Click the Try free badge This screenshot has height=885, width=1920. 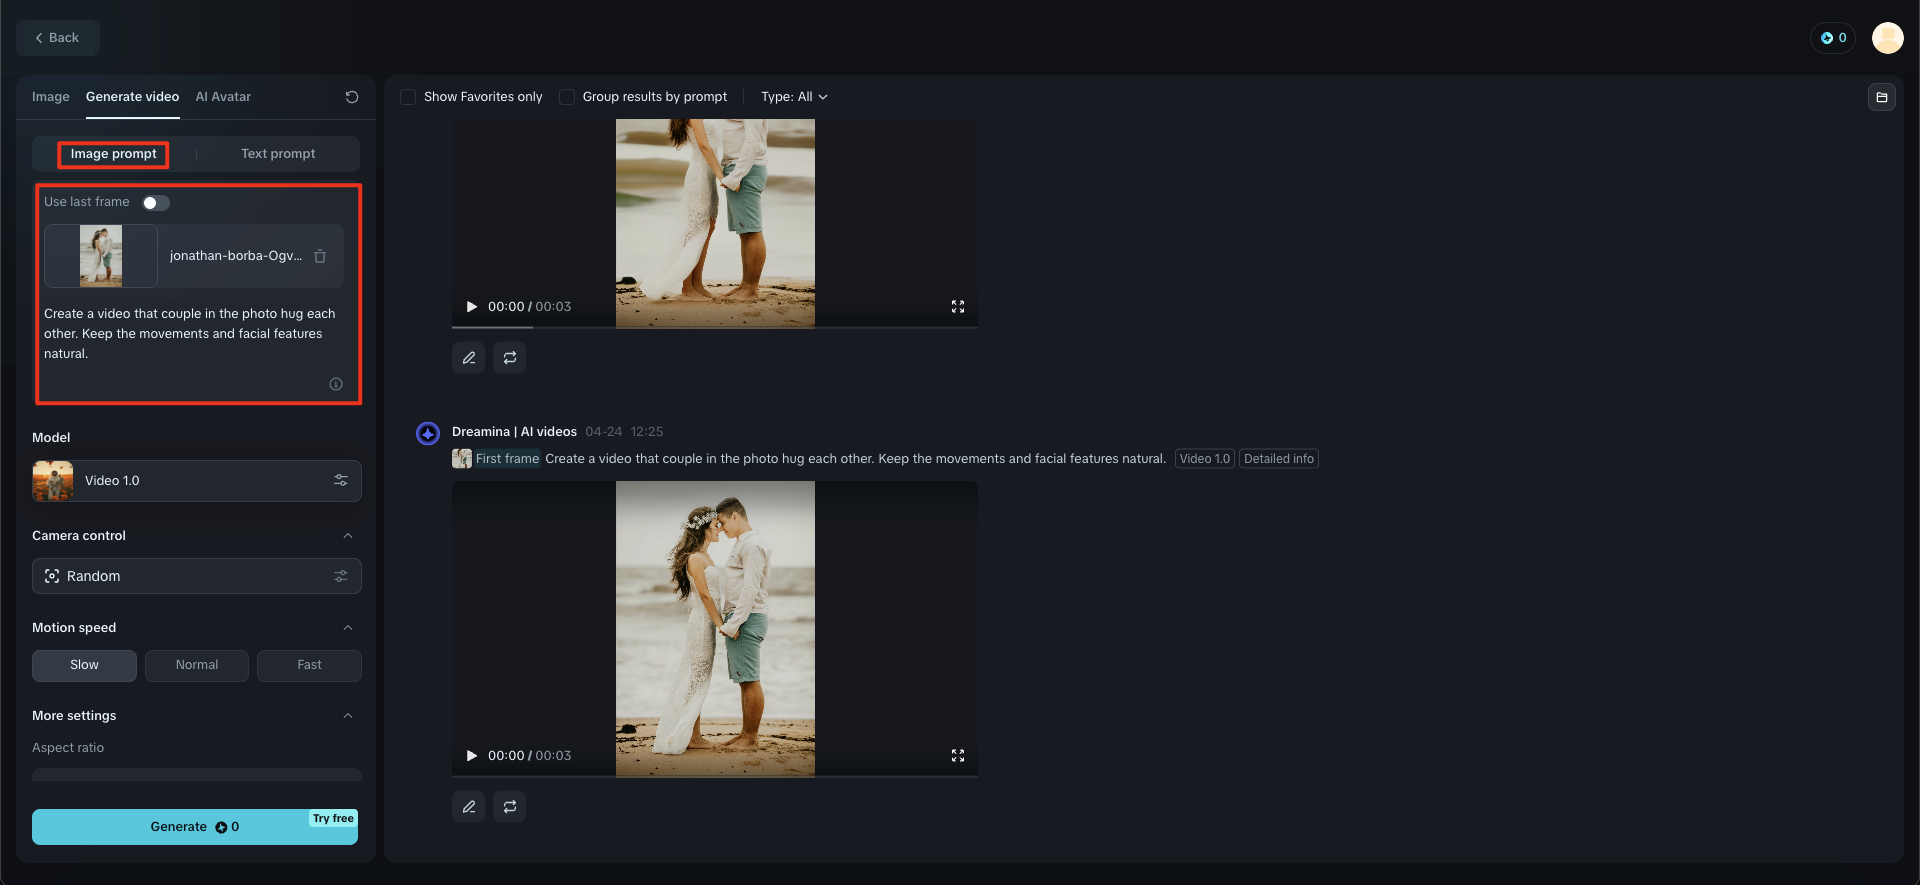pyautogui.click(x=333, y=818)
